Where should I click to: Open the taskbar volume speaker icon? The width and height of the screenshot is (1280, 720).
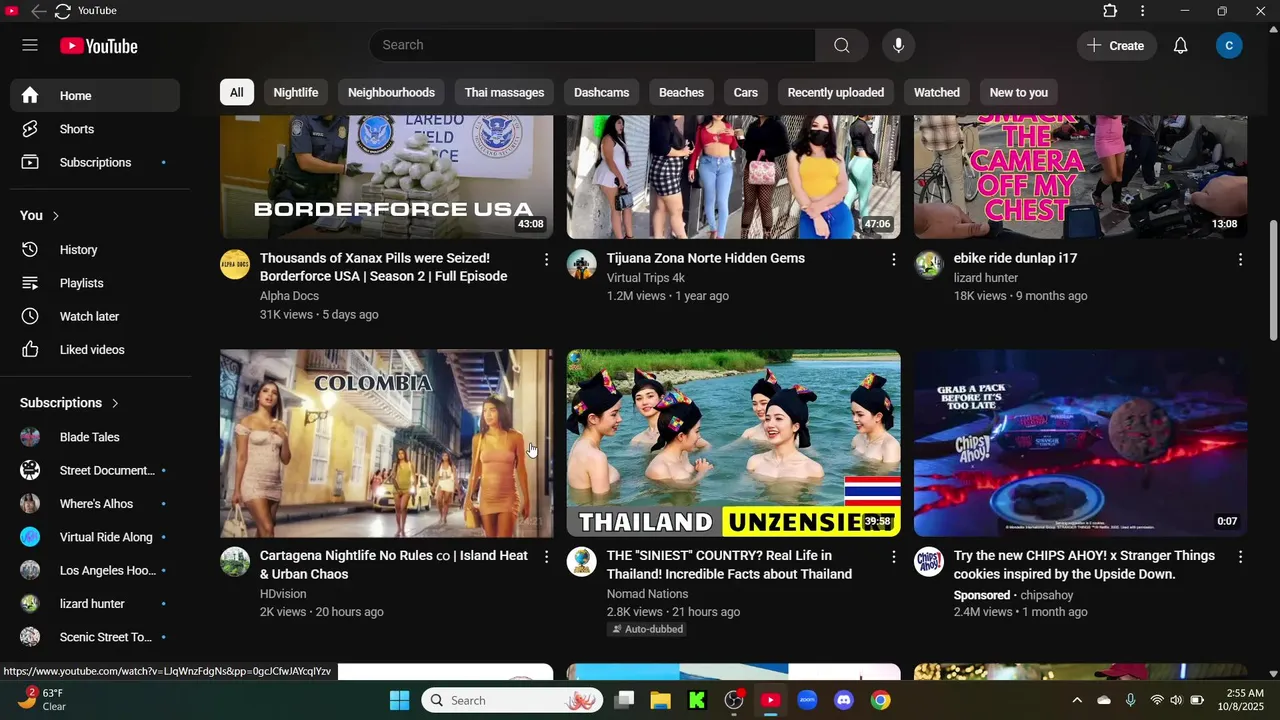[x=1176, y=700]
